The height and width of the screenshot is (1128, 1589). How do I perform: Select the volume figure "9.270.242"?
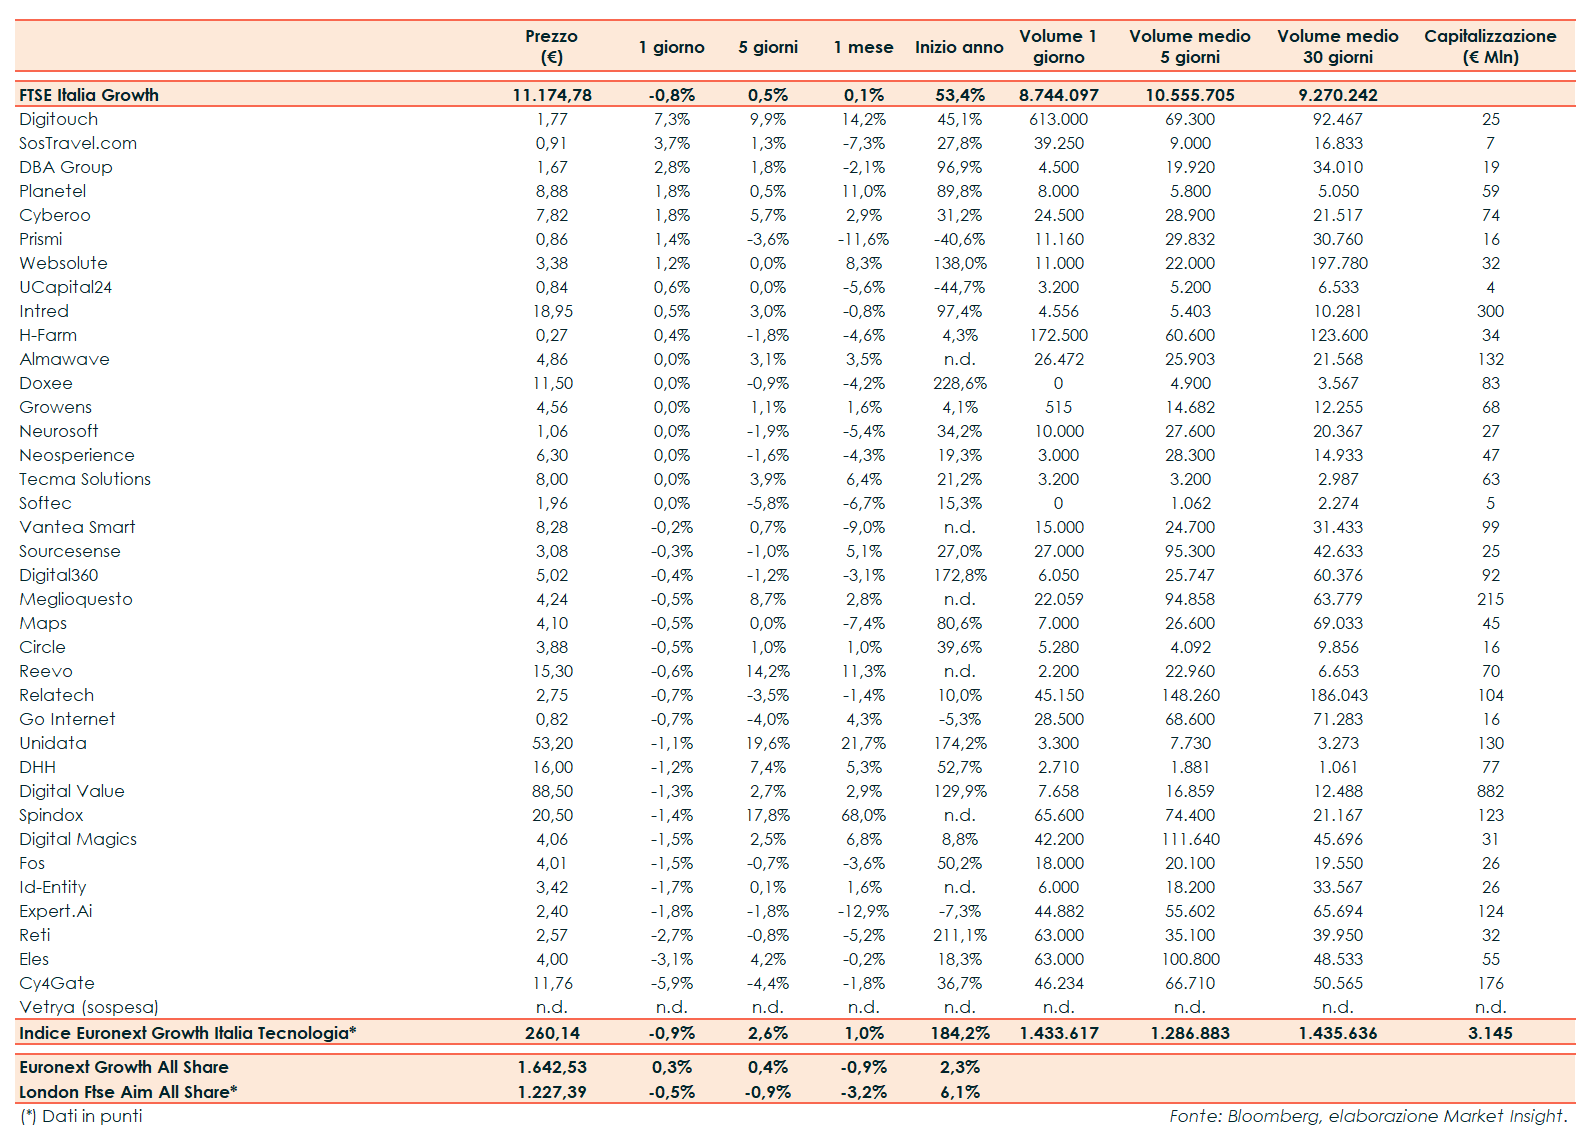coord(1338,95)
